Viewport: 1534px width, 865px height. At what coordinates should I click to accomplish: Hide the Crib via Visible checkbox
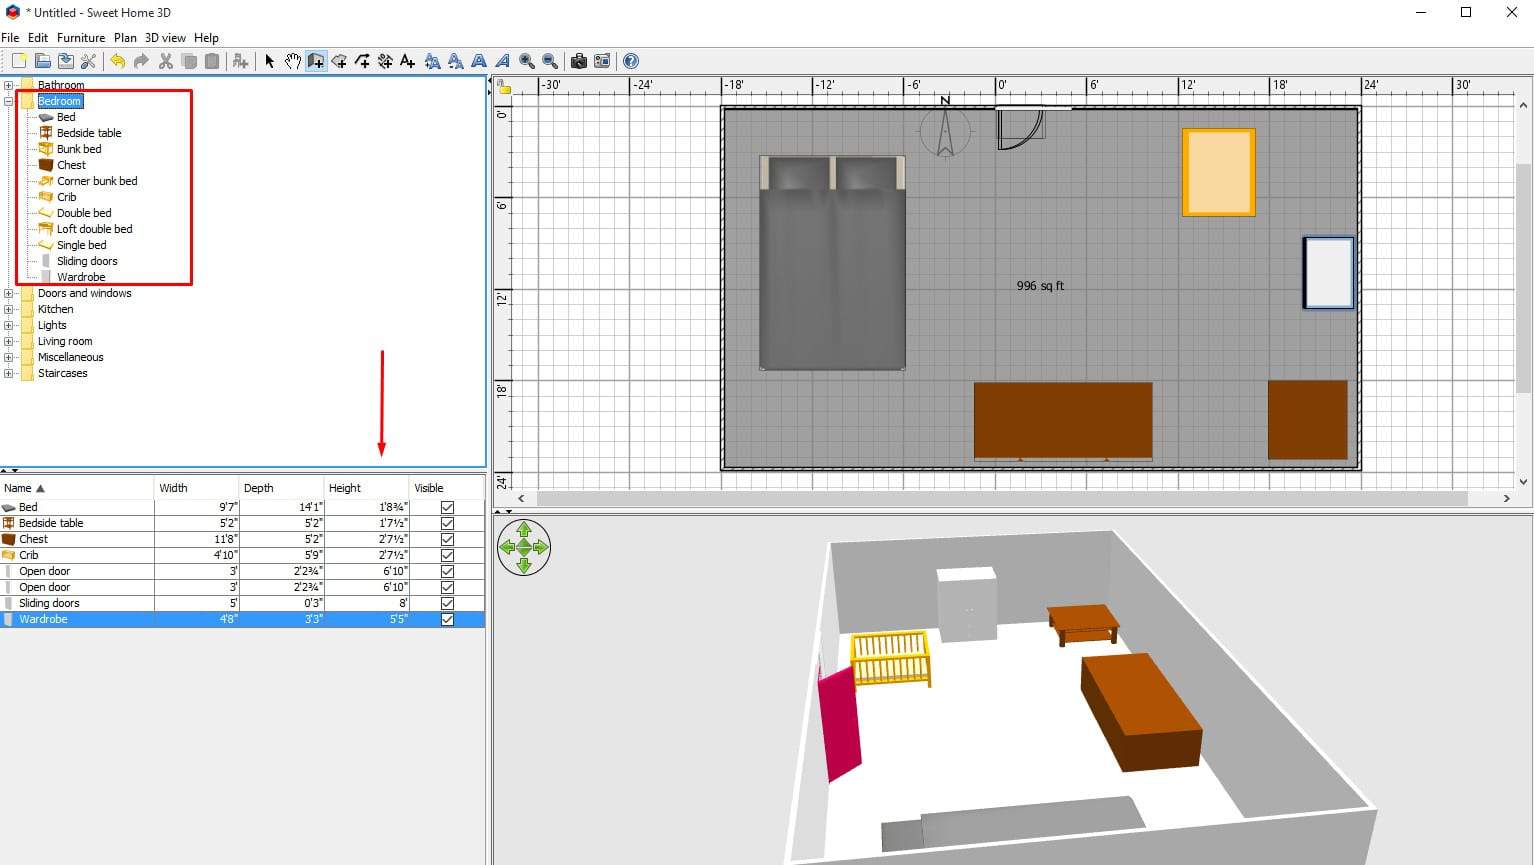click(447, 555)
